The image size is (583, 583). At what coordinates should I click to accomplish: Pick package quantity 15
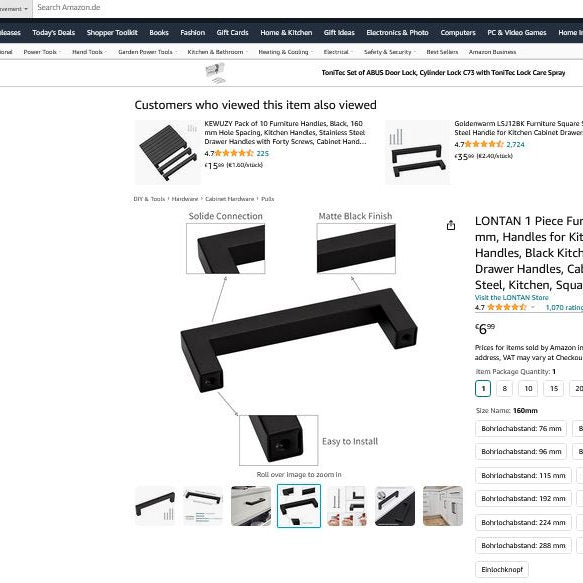point(554,389)
